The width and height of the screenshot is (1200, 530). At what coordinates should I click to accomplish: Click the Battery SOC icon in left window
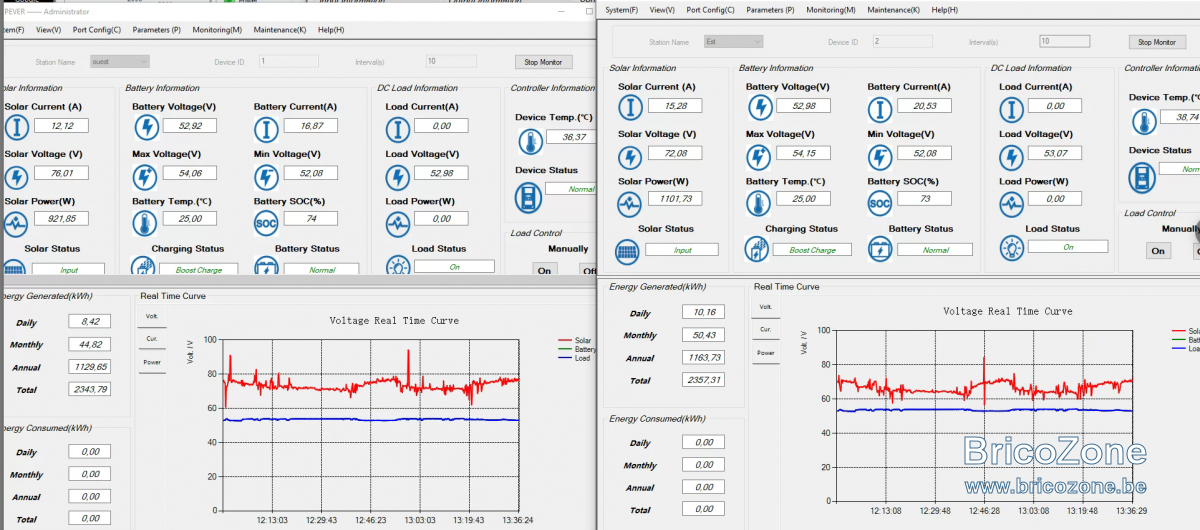point(266,223)
